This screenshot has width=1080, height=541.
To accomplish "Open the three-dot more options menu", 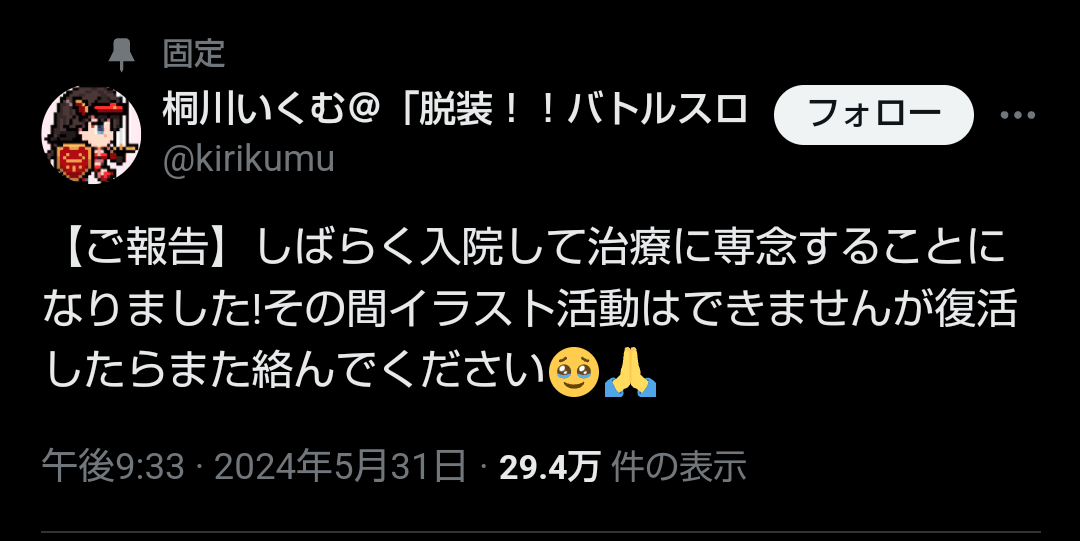I will 1017,115.
